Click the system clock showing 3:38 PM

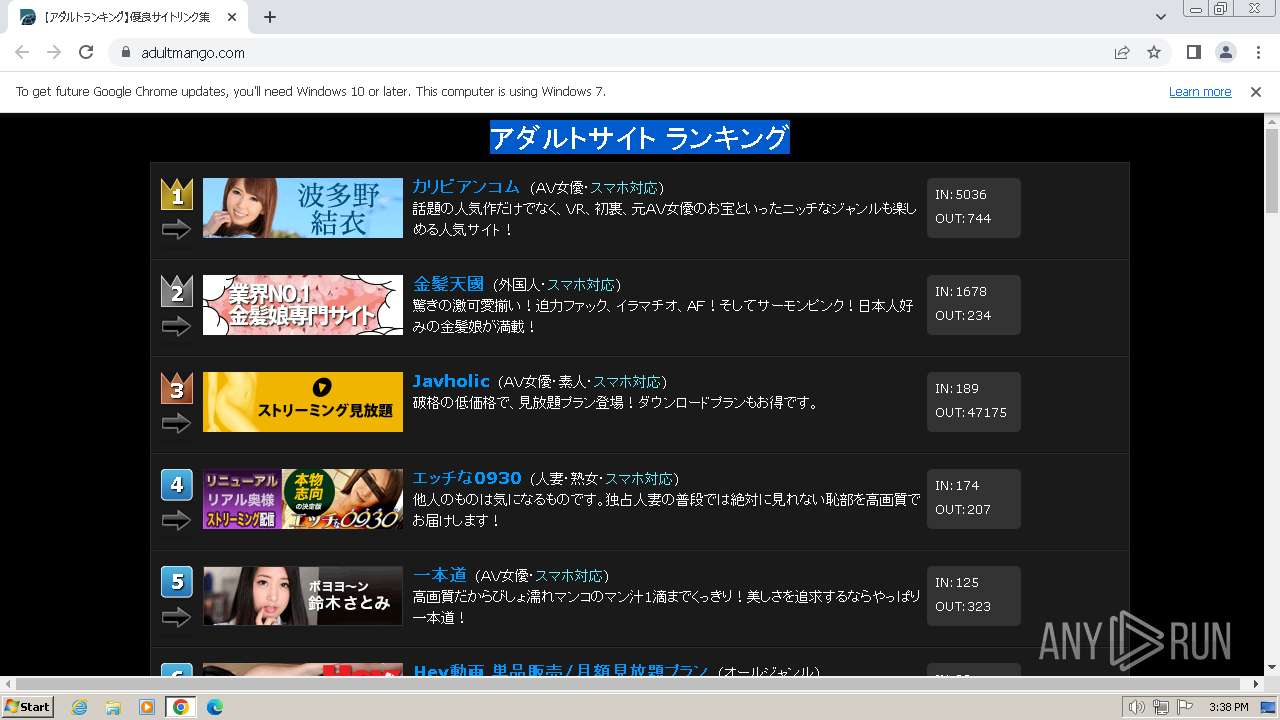[x=1228, y=707]
